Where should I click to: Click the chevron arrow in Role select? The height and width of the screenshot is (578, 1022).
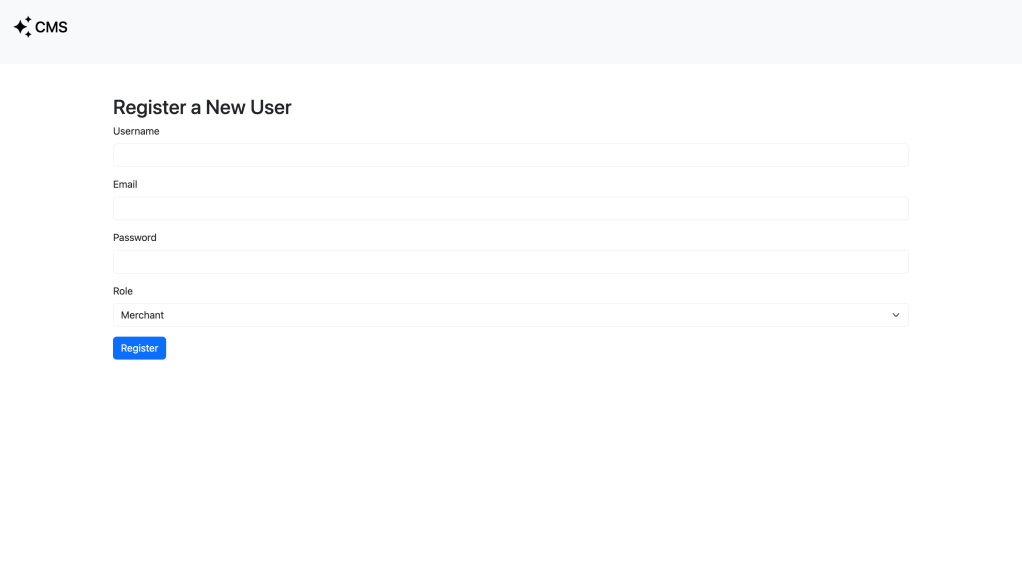(896, 315)
